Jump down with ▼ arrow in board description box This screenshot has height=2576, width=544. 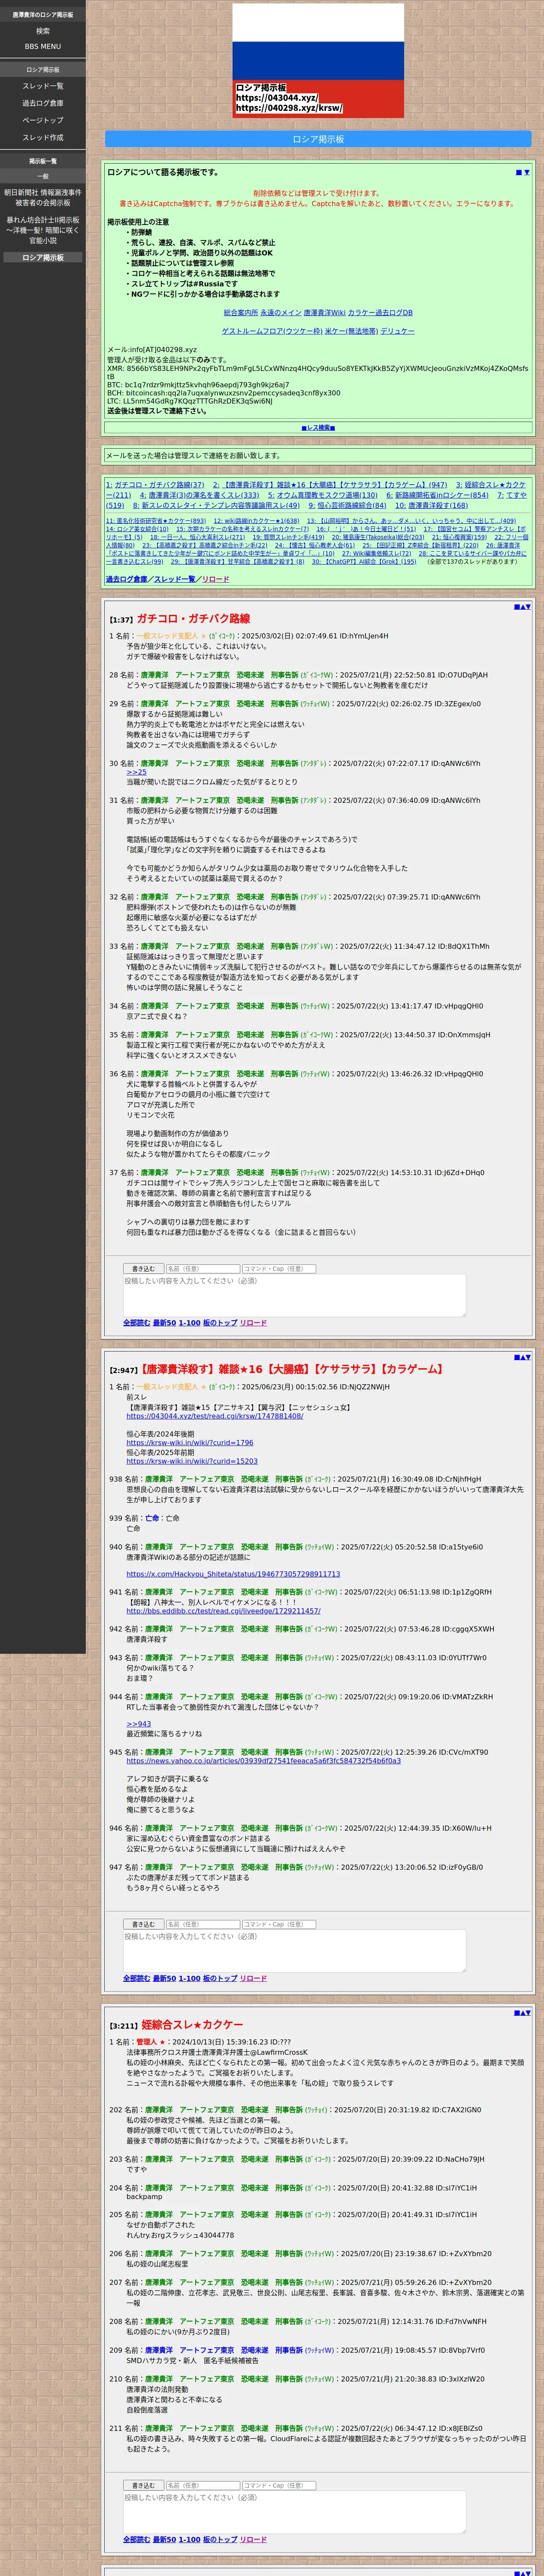pyautogui.click(x=527, y=173)
